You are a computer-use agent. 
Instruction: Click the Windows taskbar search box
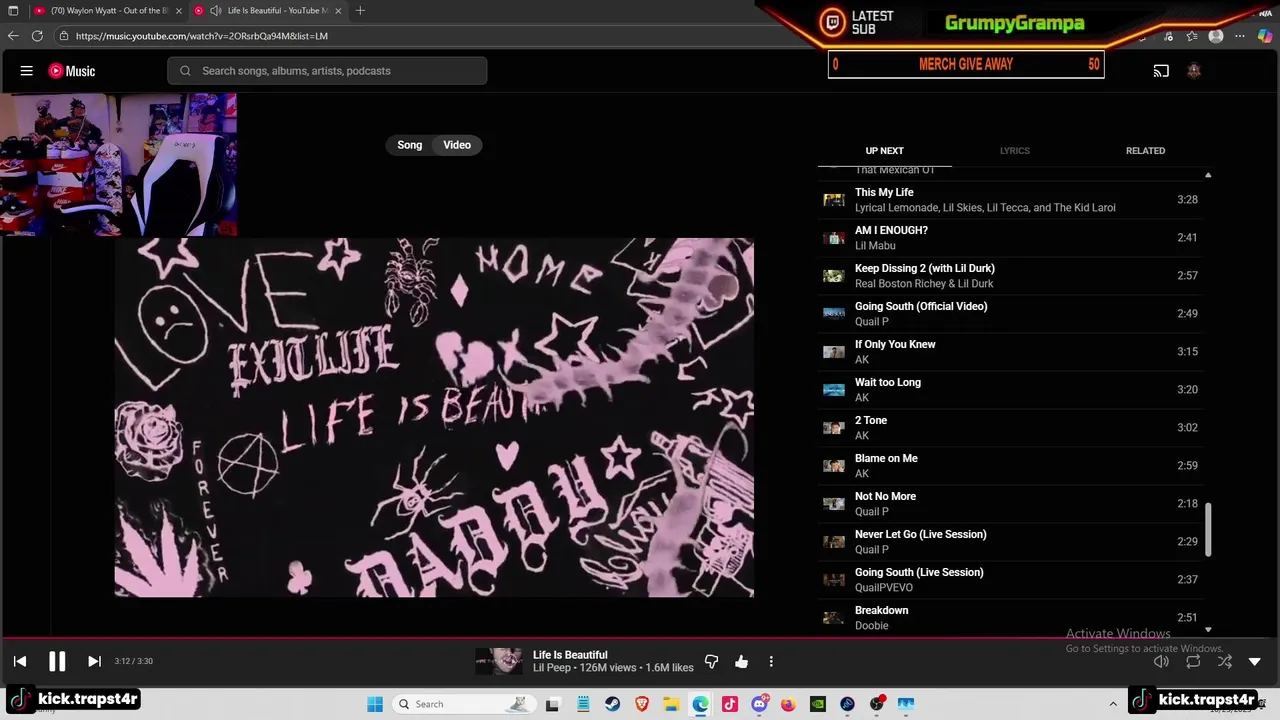point(462,704)
